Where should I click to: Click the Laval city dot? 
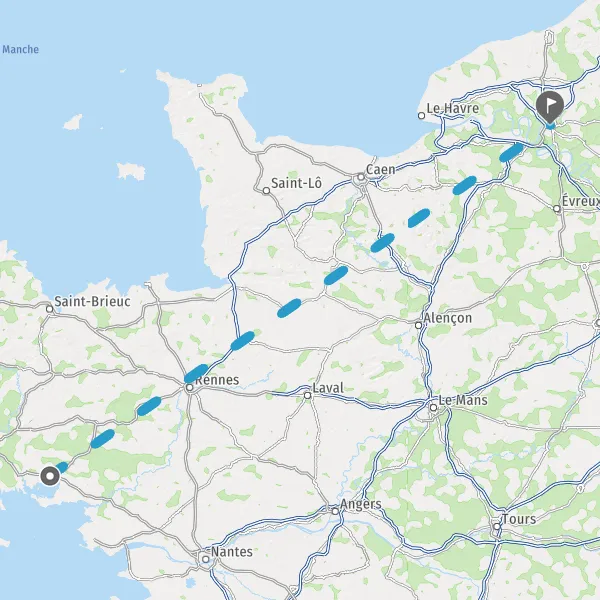coord(308,395)
